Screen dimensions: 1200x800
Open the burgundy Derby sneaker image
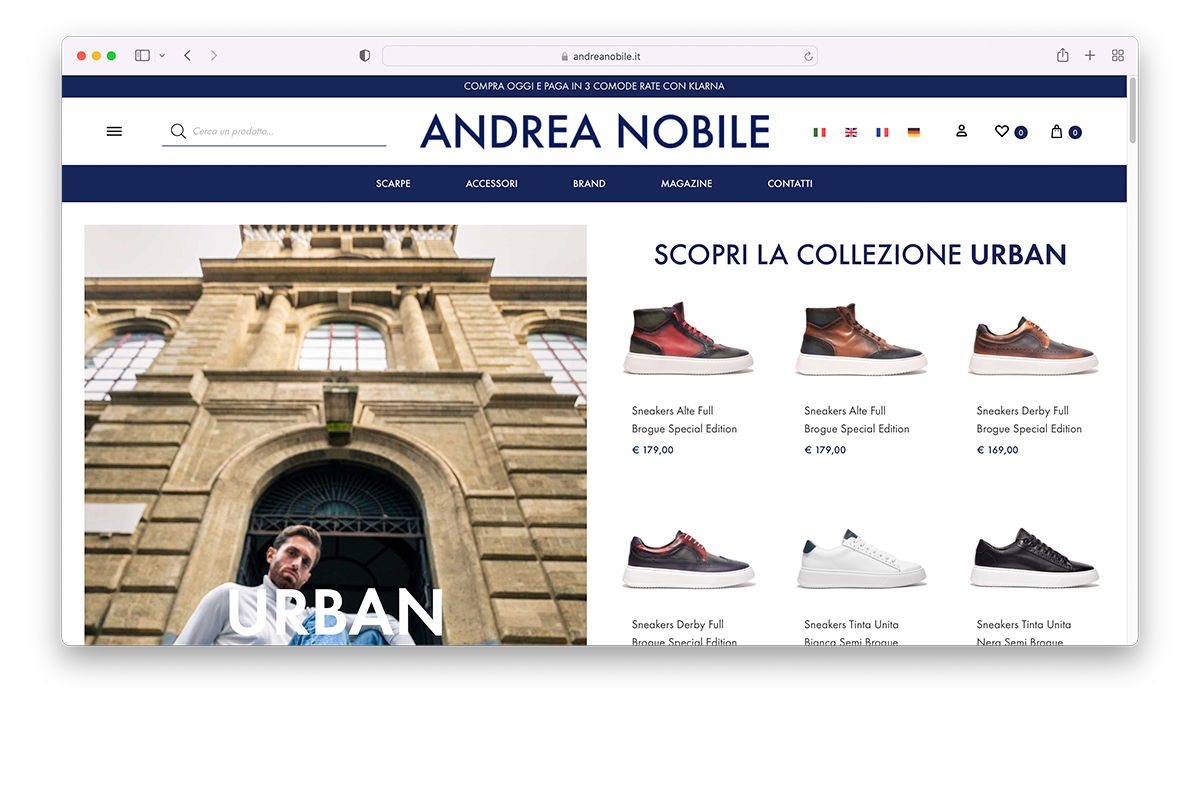click(688, 560)
